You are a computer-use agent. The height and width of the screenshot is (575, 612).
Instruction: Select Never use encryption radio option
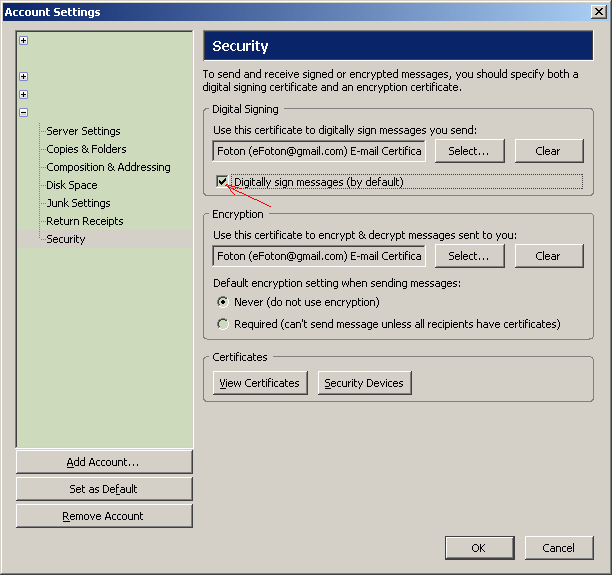223,302
